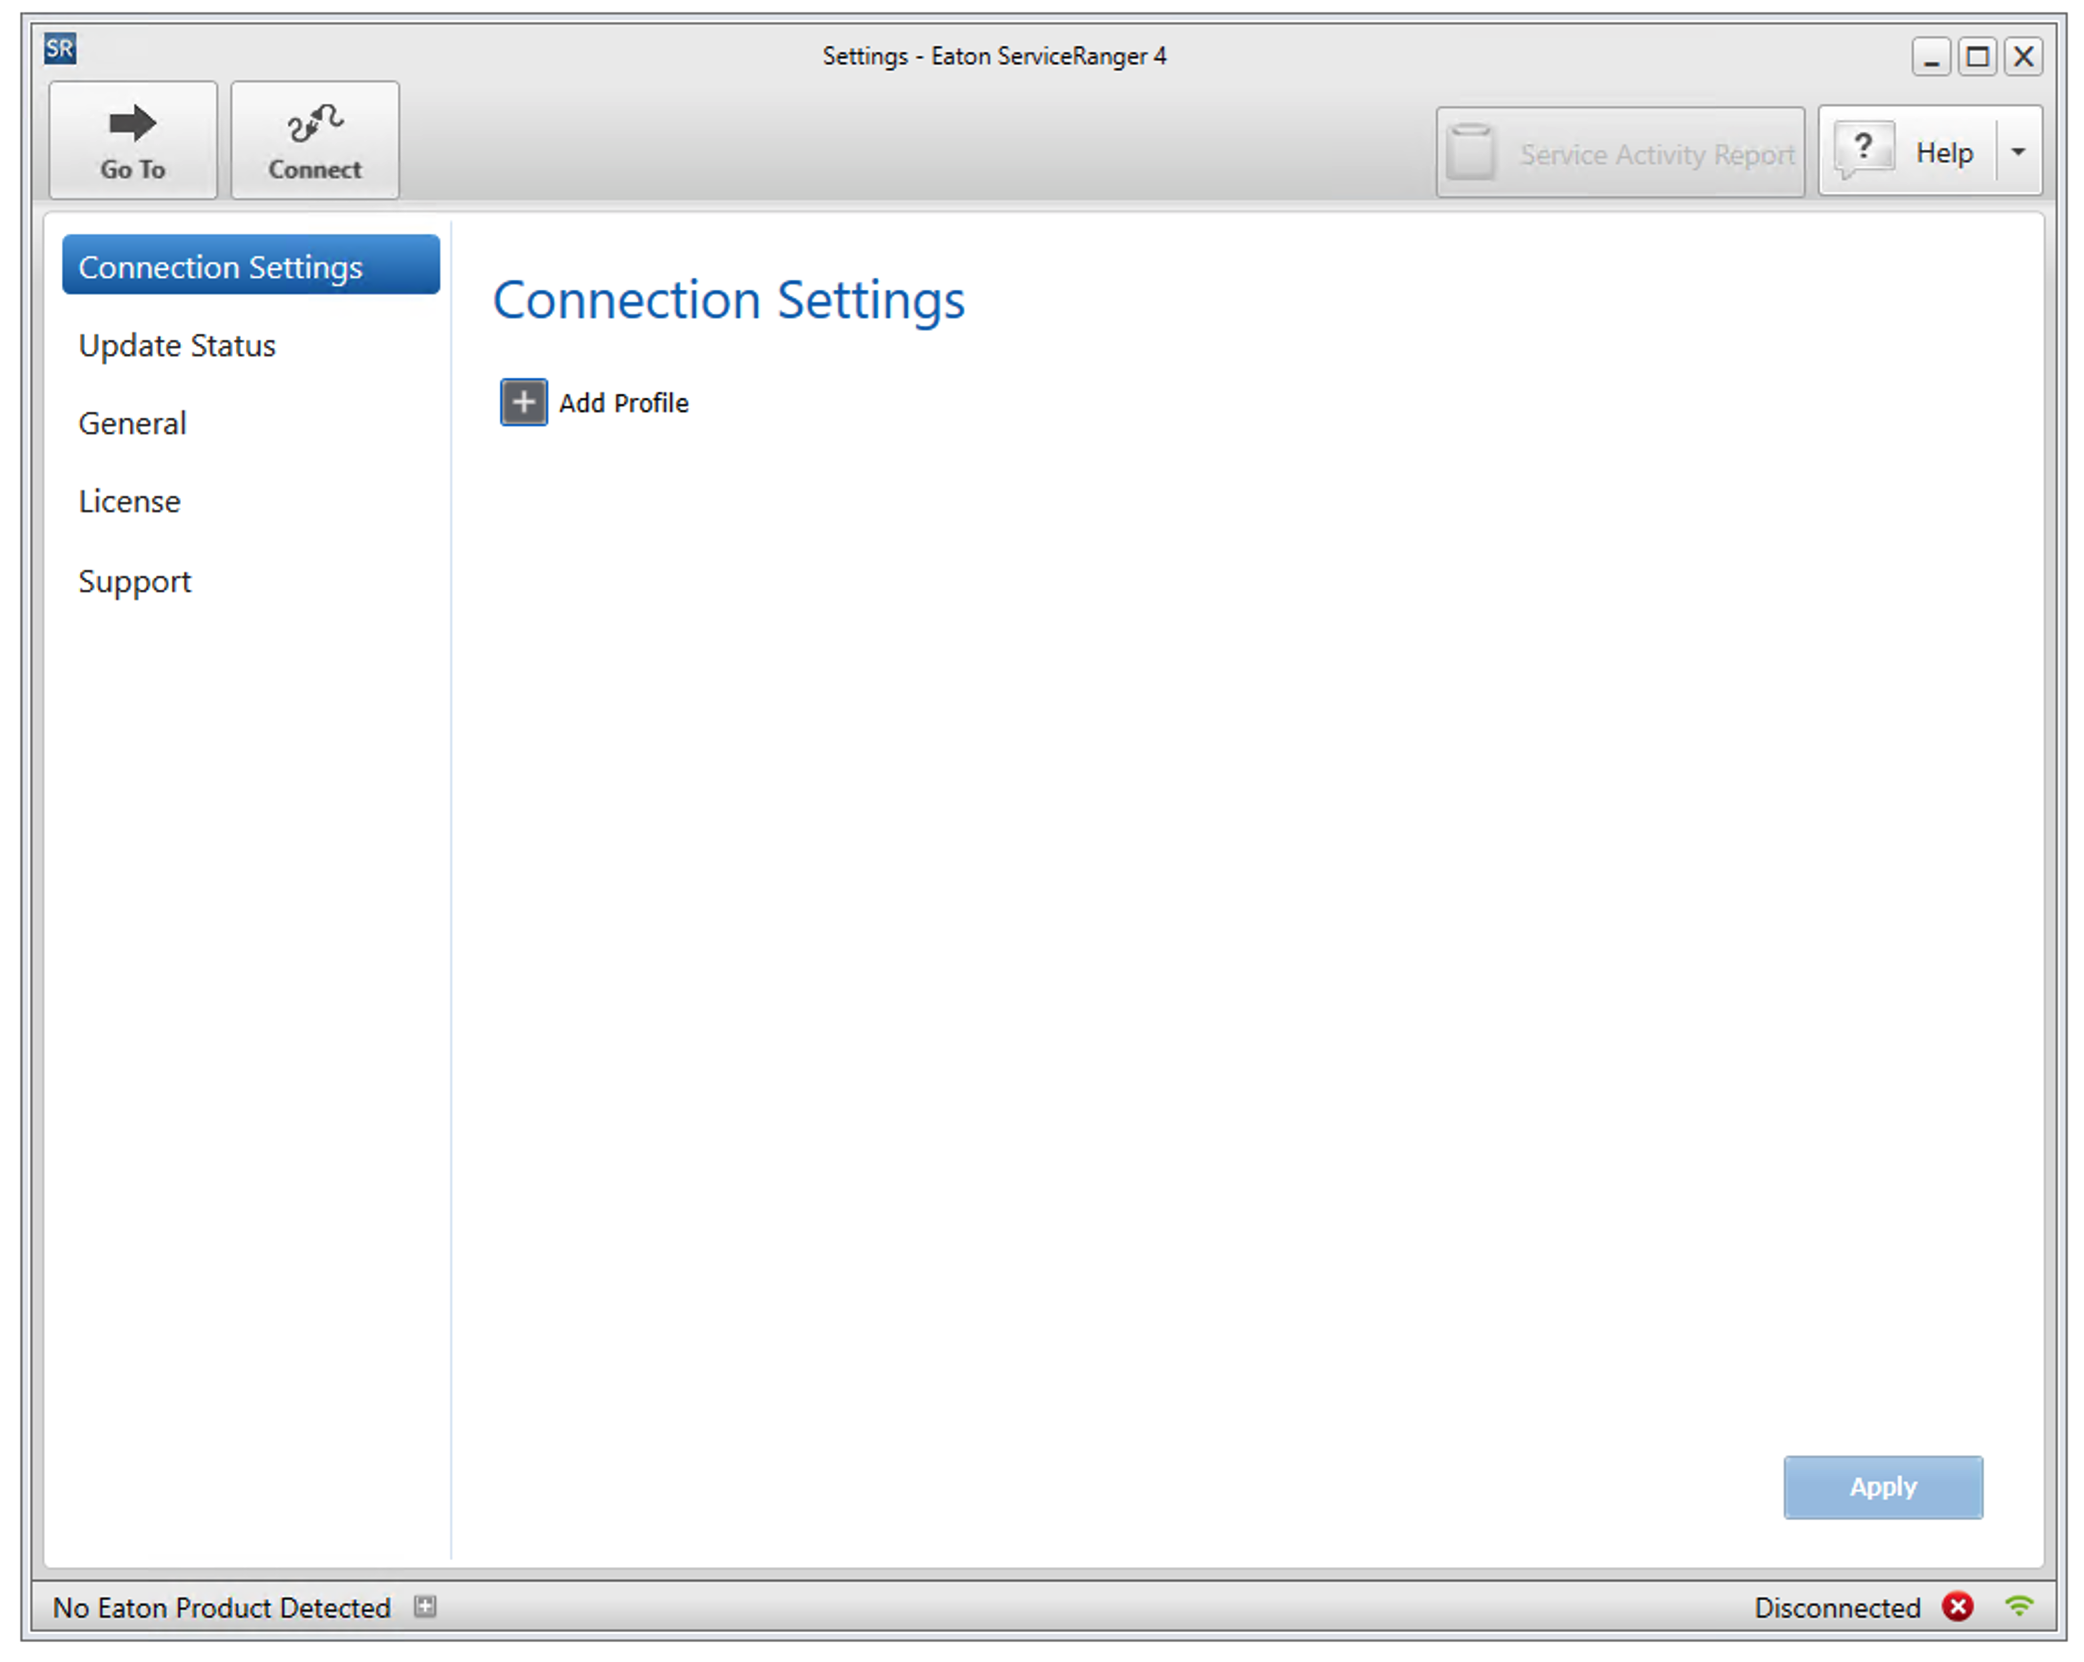Image resolution: width=2084 pixels, height=1662 pixels.
Task: Go to the Support section
Action: pos(135,581)
